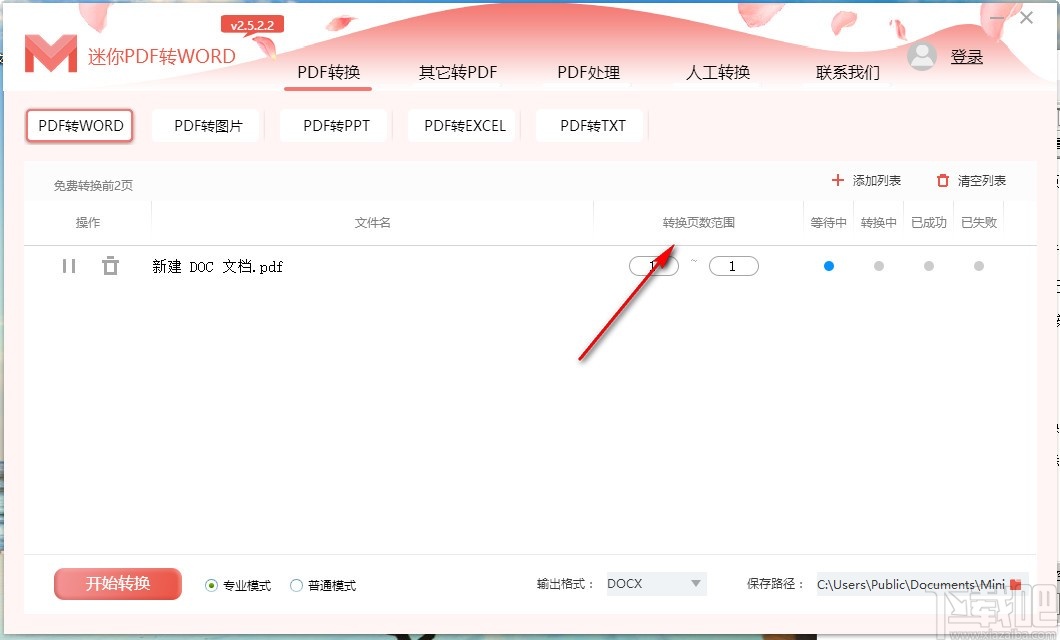Switch to PDF转换 tab

click(x=329, y=72)
